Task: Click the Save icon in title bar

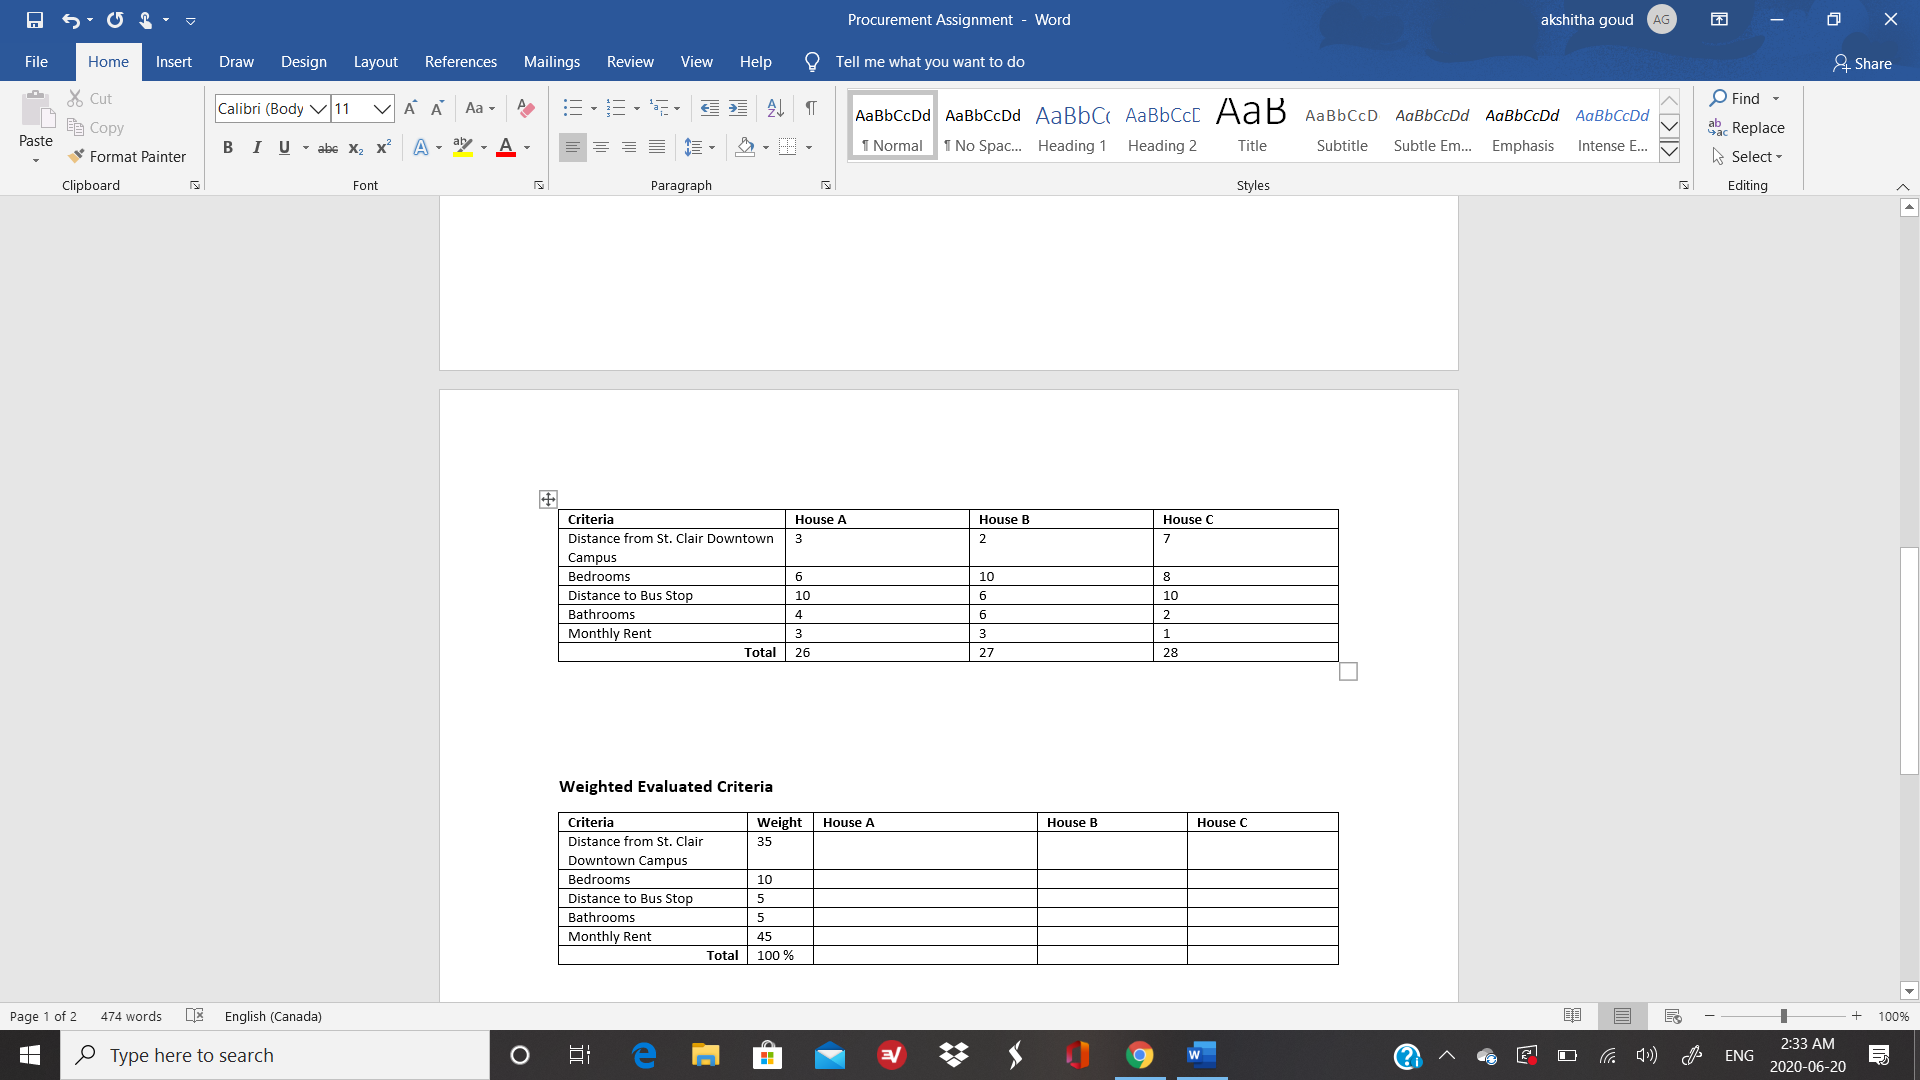Action: pyautogui.click(x=35, y=19)
